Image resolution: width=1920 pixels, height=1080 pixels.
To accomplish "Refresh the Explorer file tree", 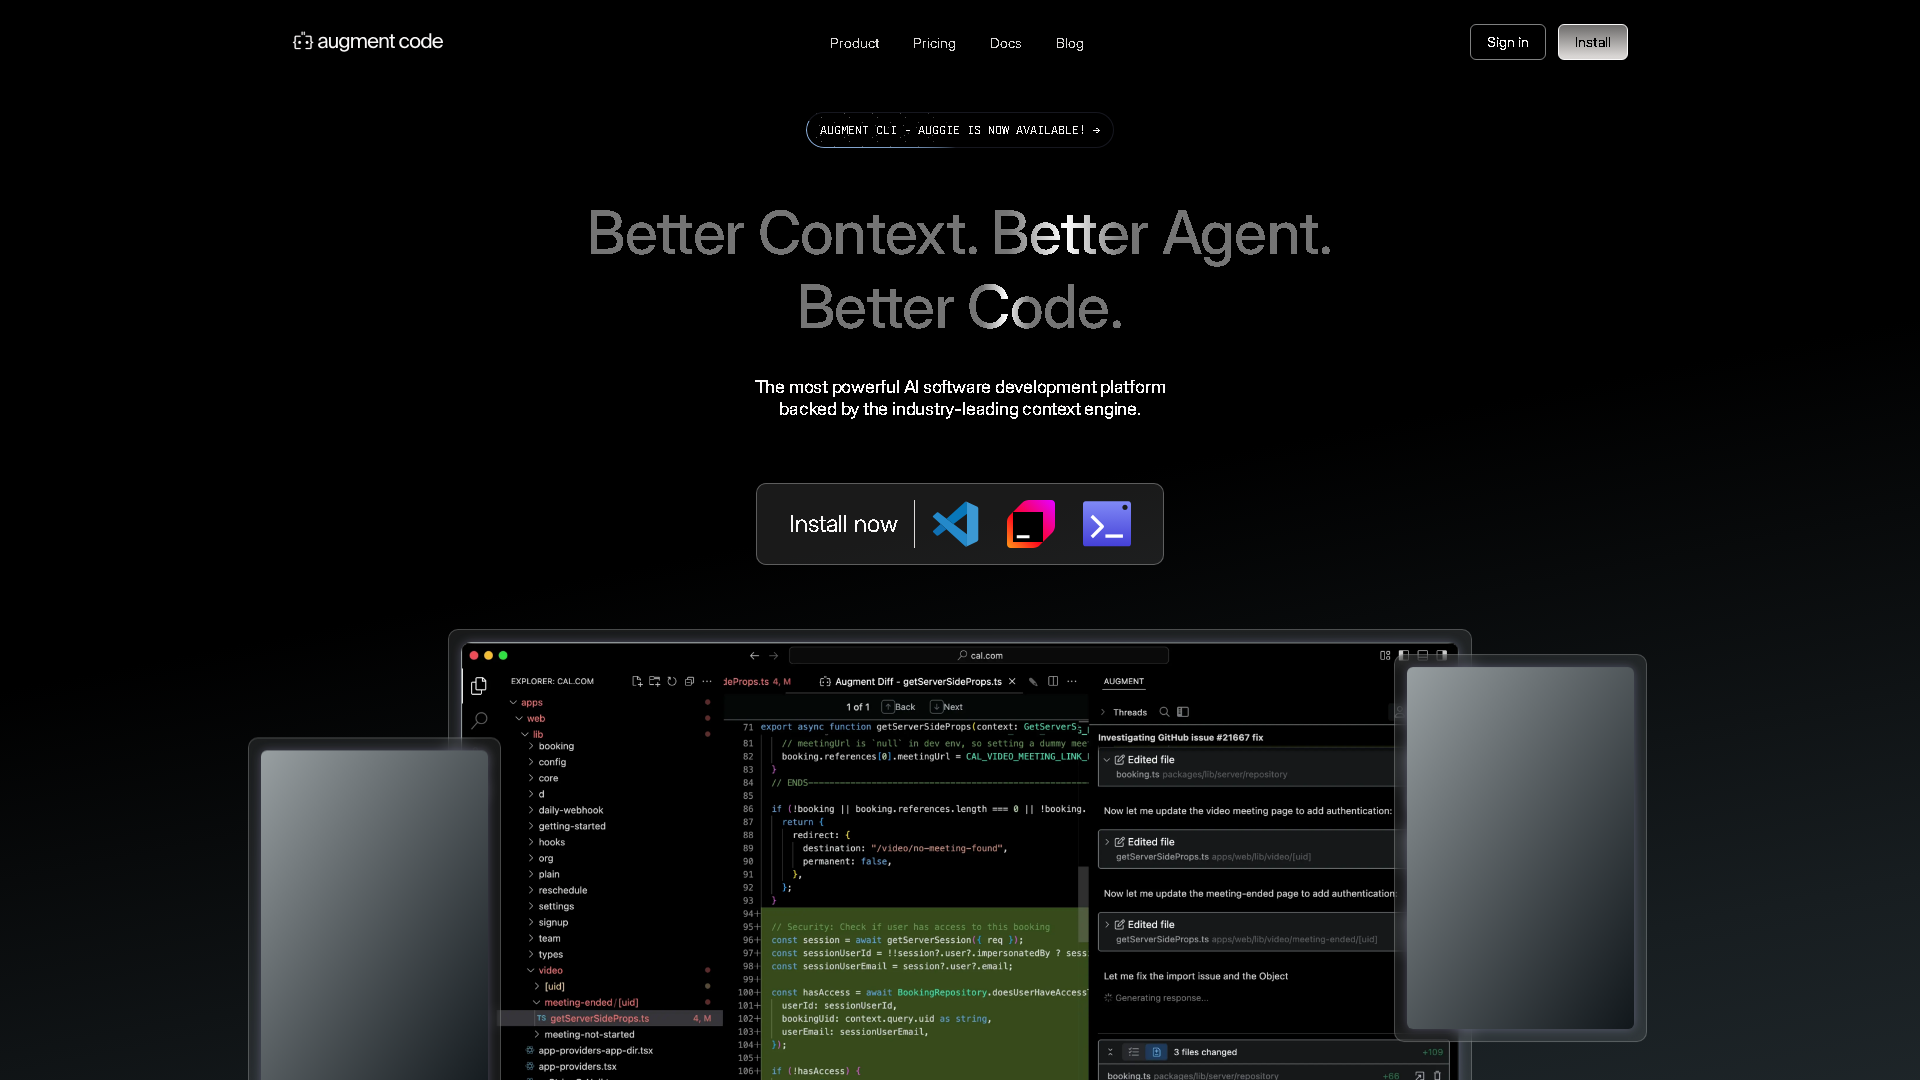I will point(672,681).
